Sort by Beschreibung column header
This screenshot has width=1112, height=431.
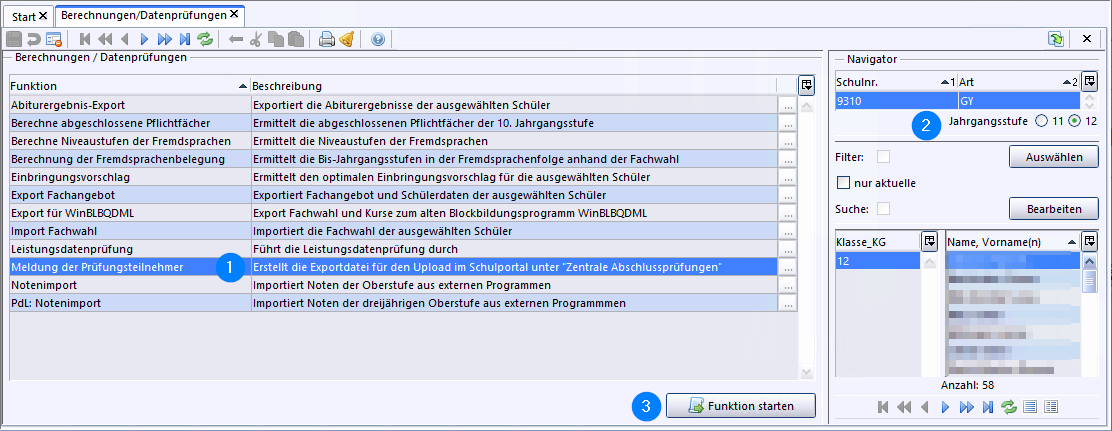coord(514,86)
